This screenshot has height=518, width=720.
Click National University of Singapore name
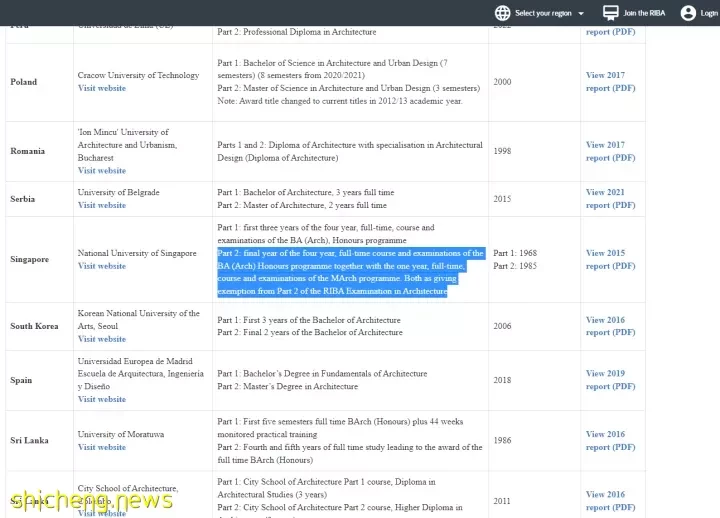pyautogui.click(x=137, y=253)
